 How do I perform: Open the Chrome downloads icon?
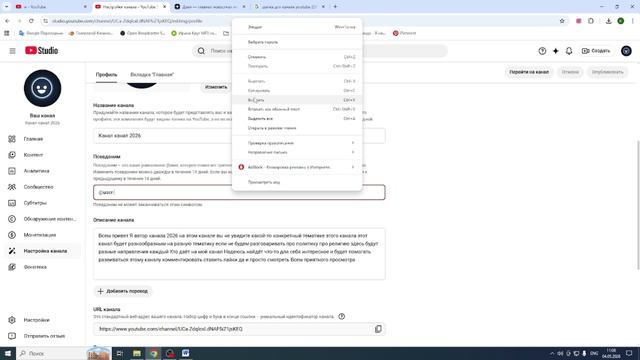point(608,21)
